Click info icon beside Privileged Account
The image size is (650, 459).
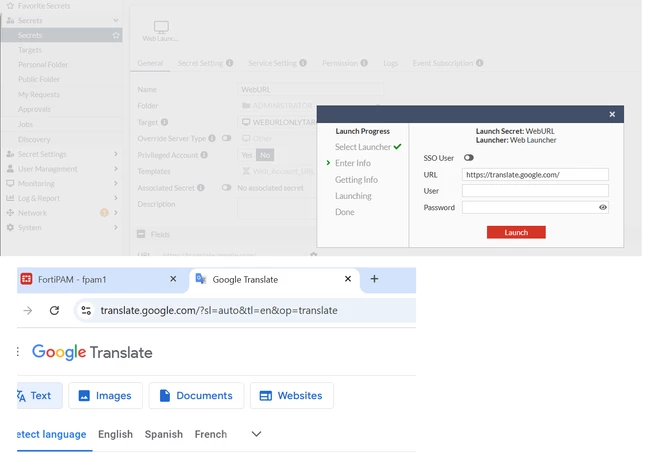pos(204,155)
